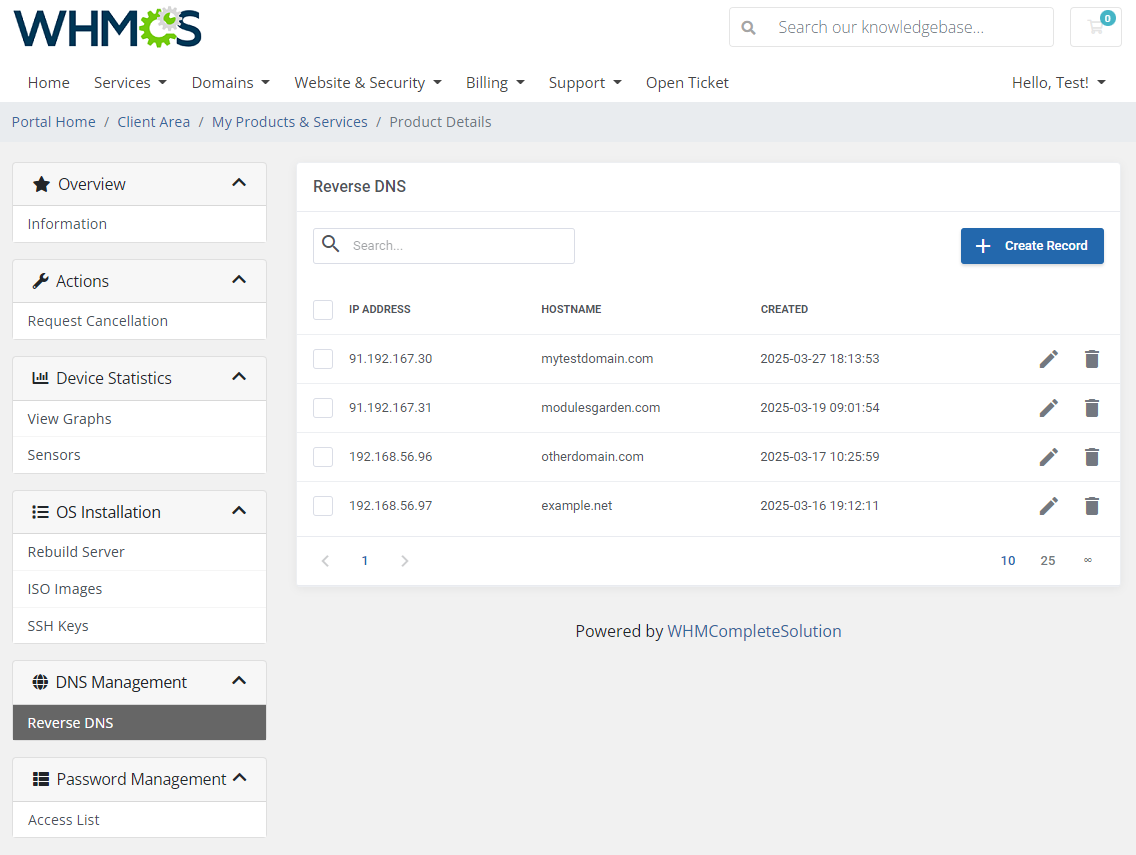Open the WHMCompleteSolution link

tap(755, 631)
